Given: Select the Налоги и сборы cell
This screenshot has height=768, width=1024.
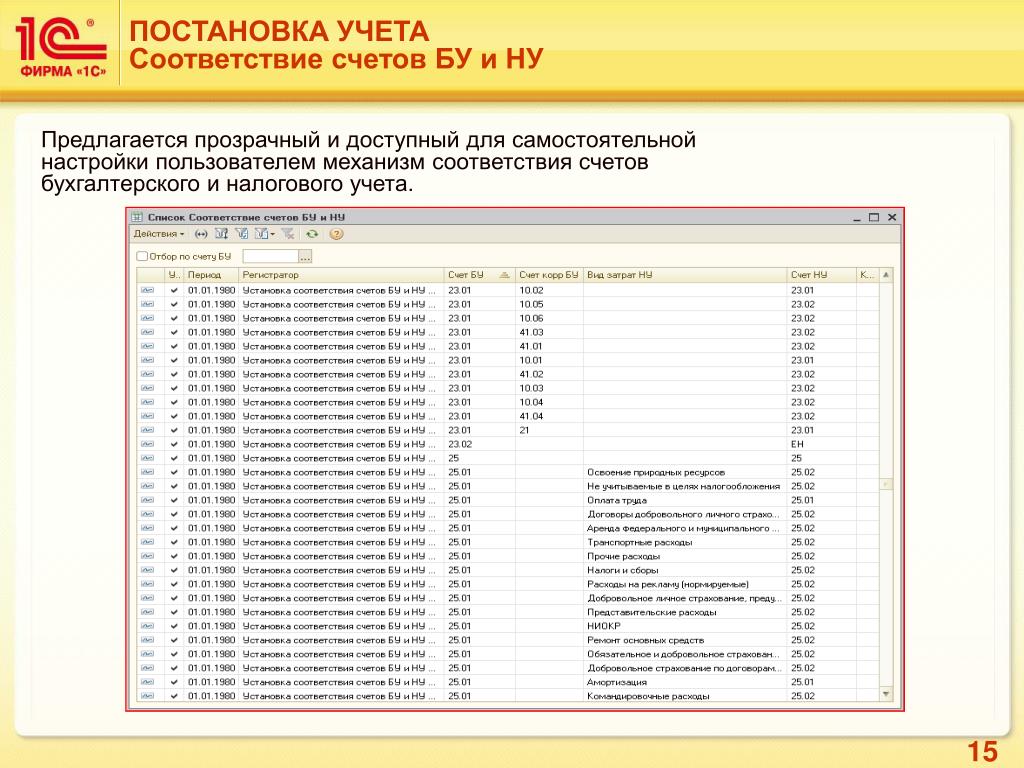Looking at the screenshot, I should [x=684, y=570].
